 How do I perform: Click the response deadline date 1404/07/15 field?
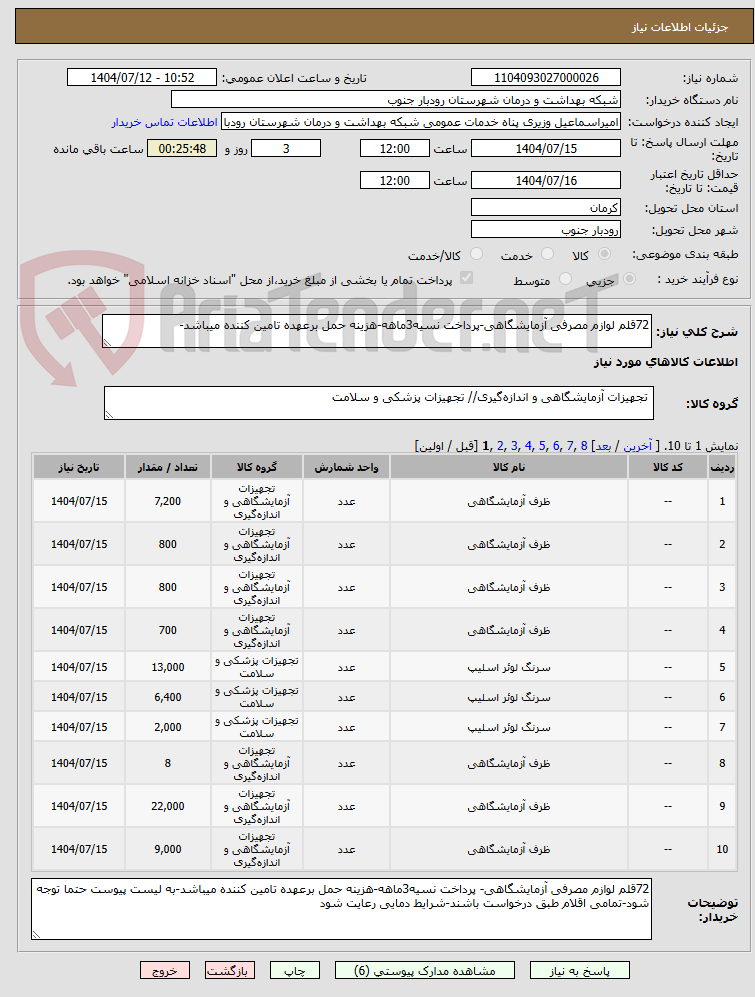(x=546, y=148)
